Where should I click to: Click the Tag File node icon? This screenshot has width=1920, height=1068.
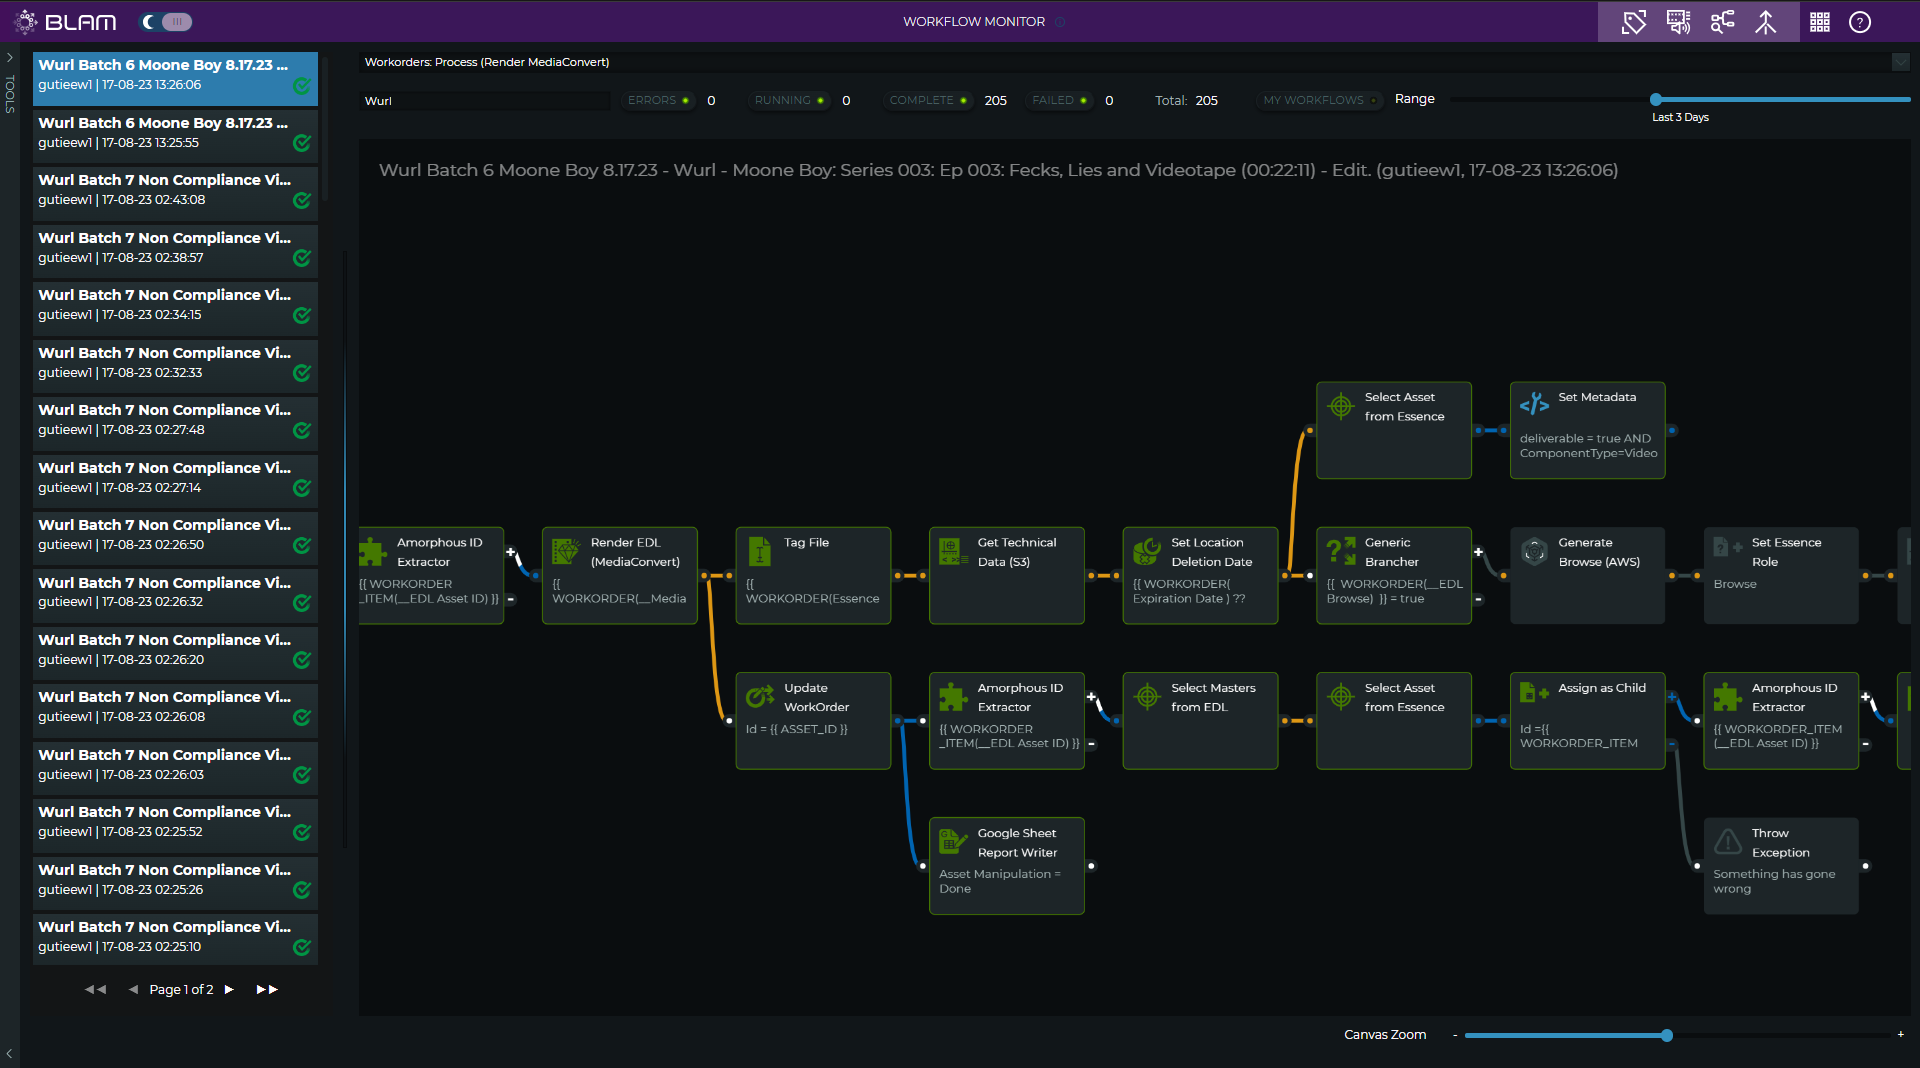[x=760, y=552]
